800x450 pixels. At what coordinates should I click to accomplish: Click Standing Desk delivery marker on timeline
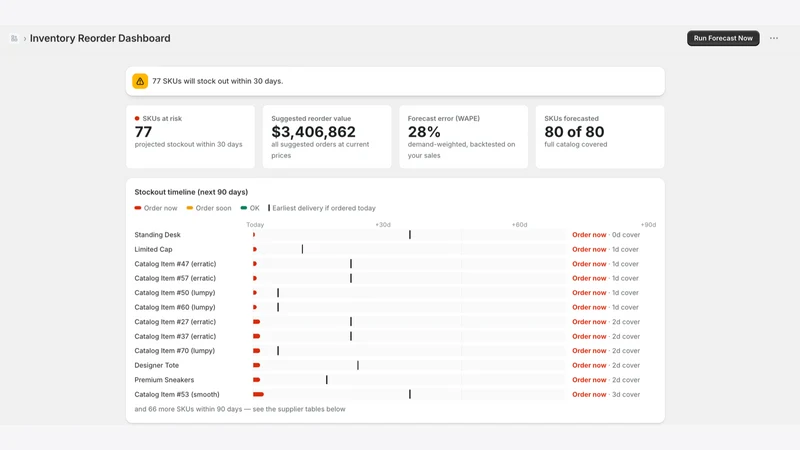tap(410, 235)
